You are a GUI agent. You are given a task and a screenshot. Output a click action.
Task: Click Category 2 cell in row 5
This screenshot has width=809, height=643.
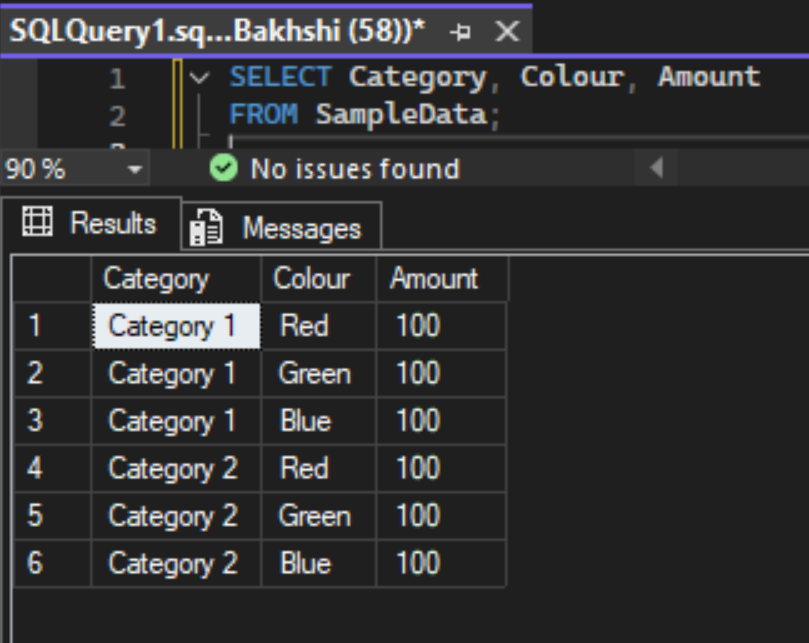[x=176, y=516]
